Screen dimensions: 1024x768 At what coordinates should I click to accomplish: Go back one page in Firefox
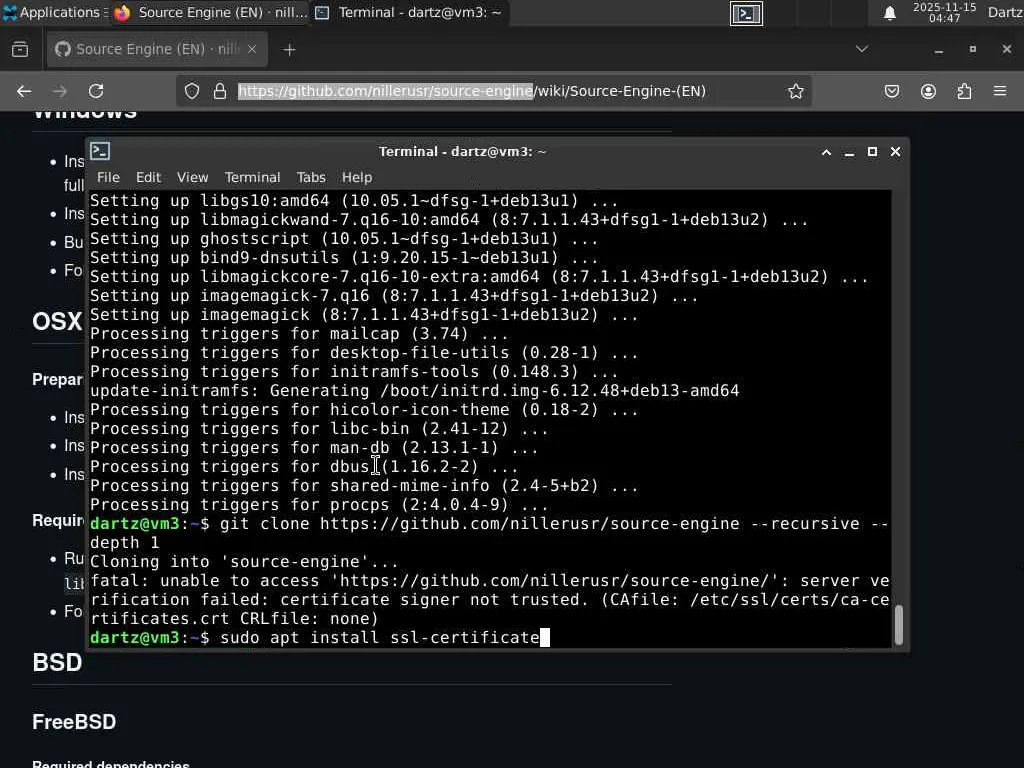[24, 91]
